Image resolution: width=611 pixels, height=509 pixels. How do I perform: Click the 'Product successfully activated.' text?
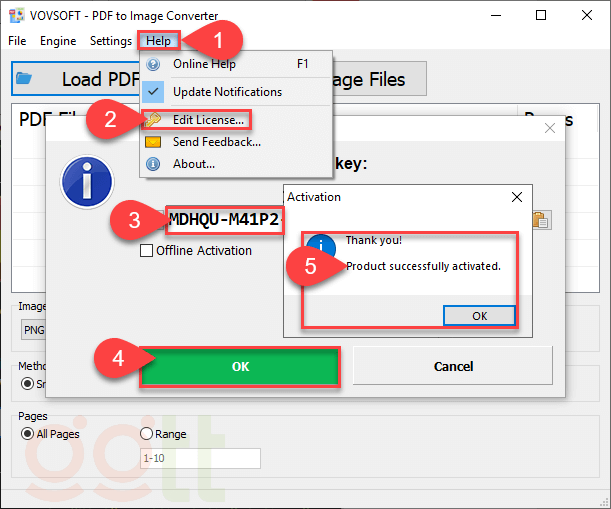click(423, 266)
